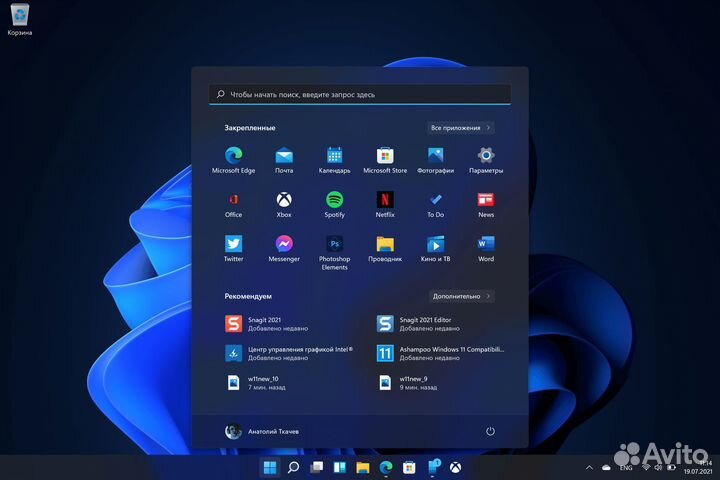Launch Photoshop Elements
Viewport: 720px width, 480px height.
pyautogui.click(x=334, y=253)
